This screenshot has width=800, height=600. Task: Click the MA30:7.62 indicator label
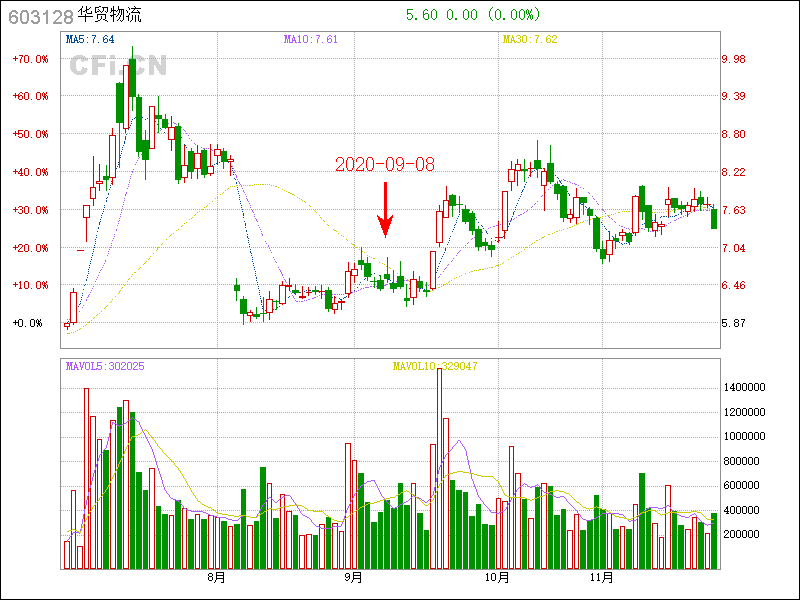[530, 39]
